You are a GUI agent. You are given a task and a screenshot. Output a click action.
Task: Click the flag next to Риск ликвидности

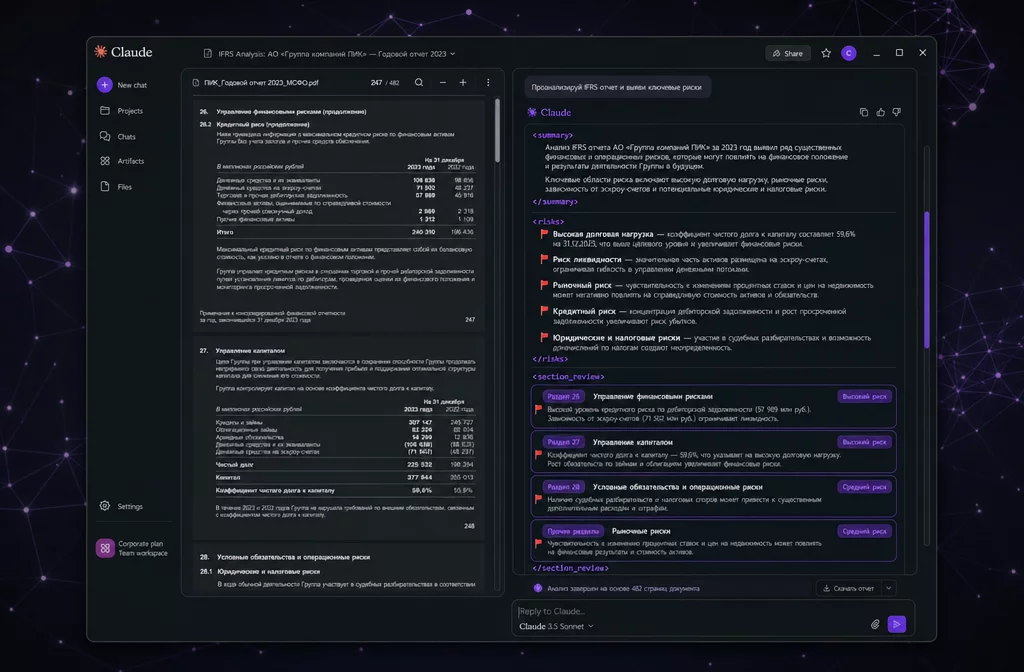(x=544, y=259)
